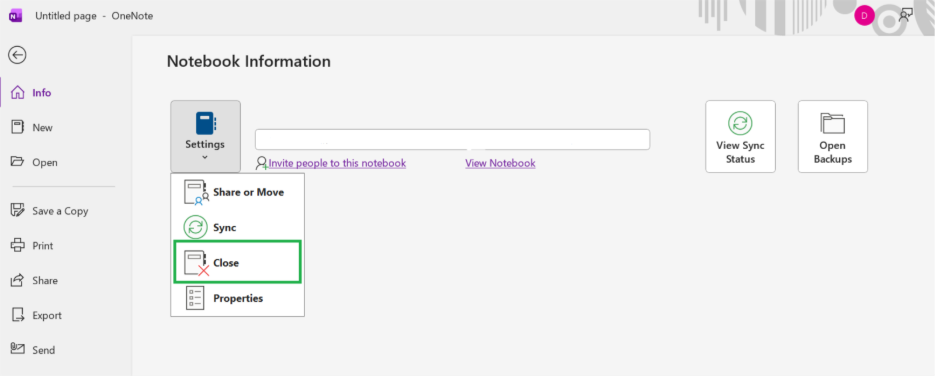The image size is (936, 376).
Task: Click the feedback person icon
Action: coord(906,15)
